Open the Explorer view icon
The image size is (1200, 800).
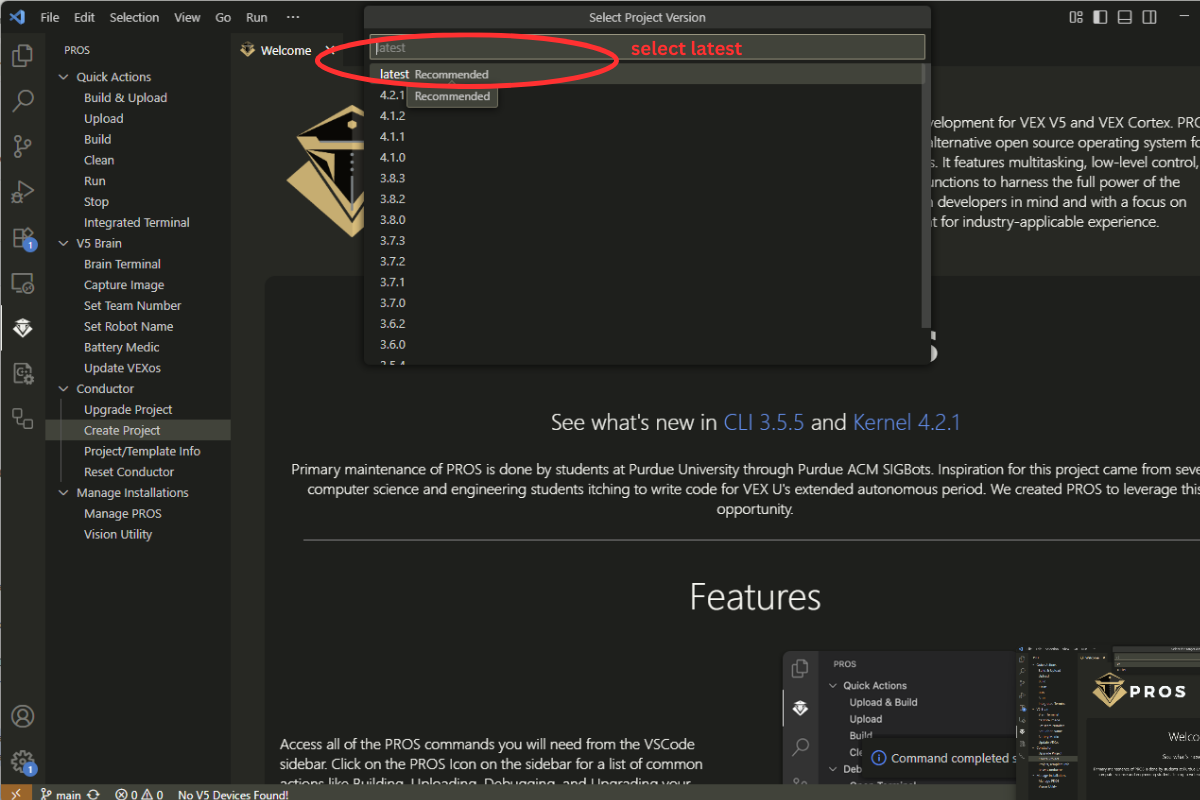[22, 56]
